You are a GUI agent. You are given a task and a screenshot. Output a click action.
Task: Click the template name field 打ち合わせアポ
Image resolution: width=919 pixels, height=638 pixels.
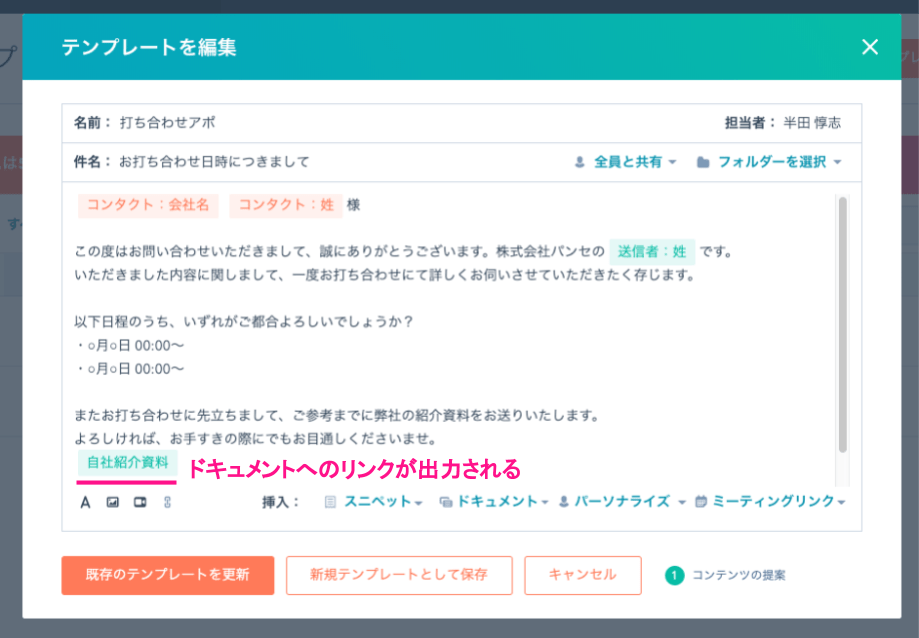coord(167,123)
